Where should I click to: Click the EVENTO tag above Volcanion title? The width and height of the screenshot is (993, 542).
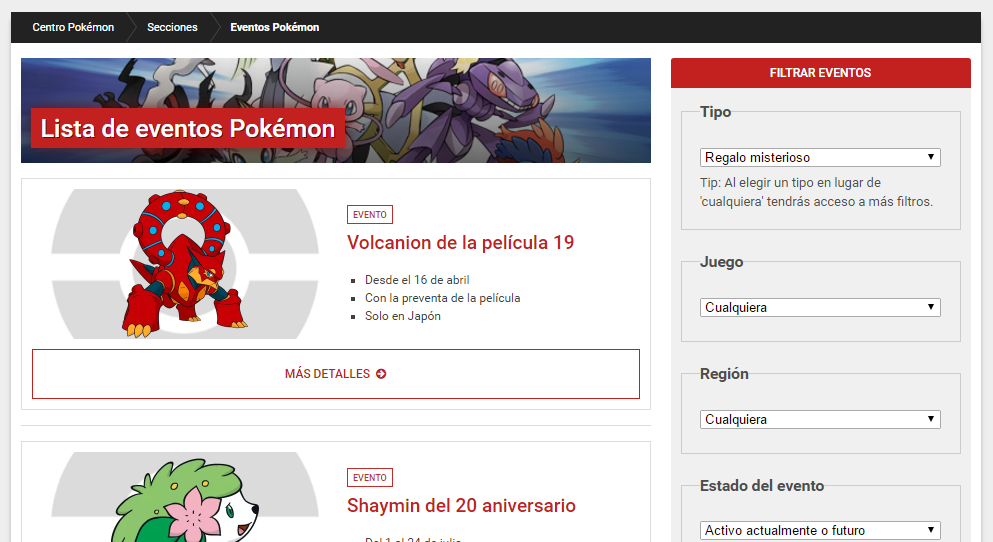point(370,214)
